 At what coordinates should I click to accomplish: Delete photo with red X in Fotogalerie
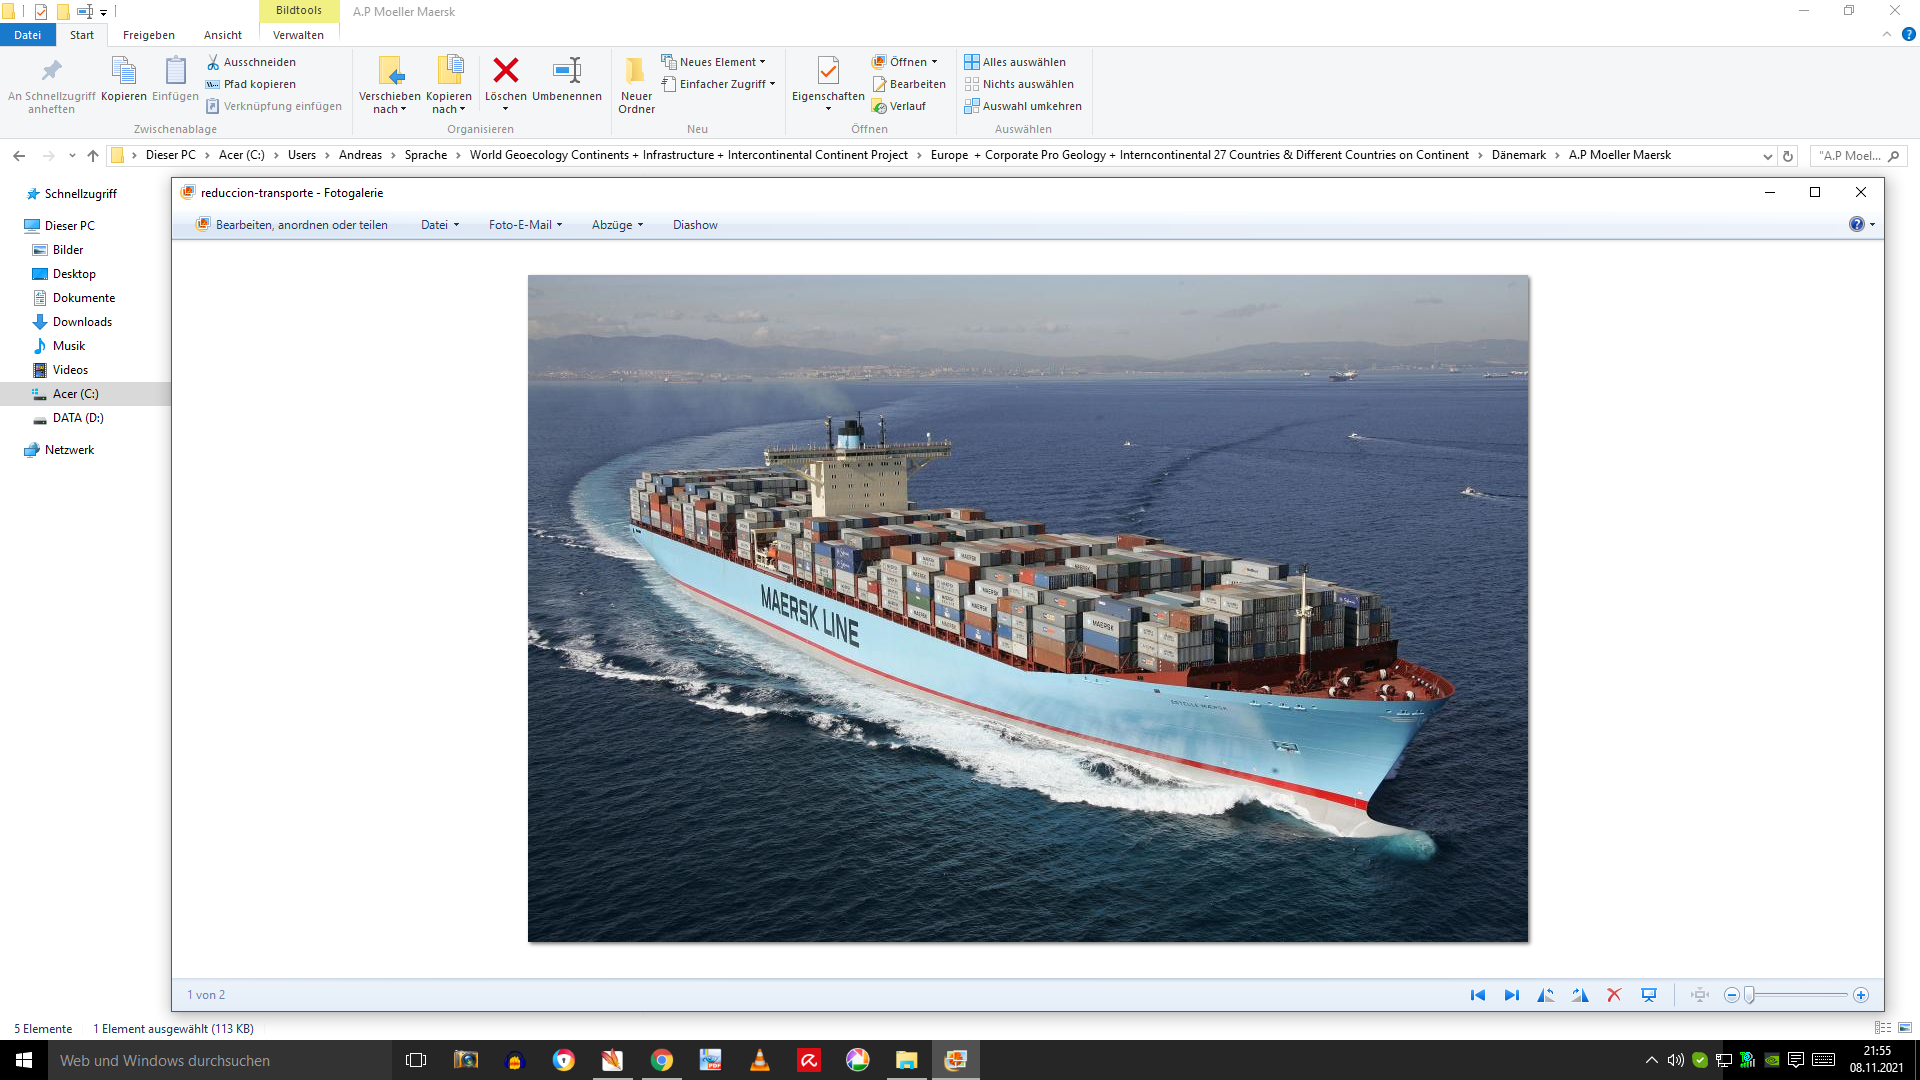click(1614, 995)
